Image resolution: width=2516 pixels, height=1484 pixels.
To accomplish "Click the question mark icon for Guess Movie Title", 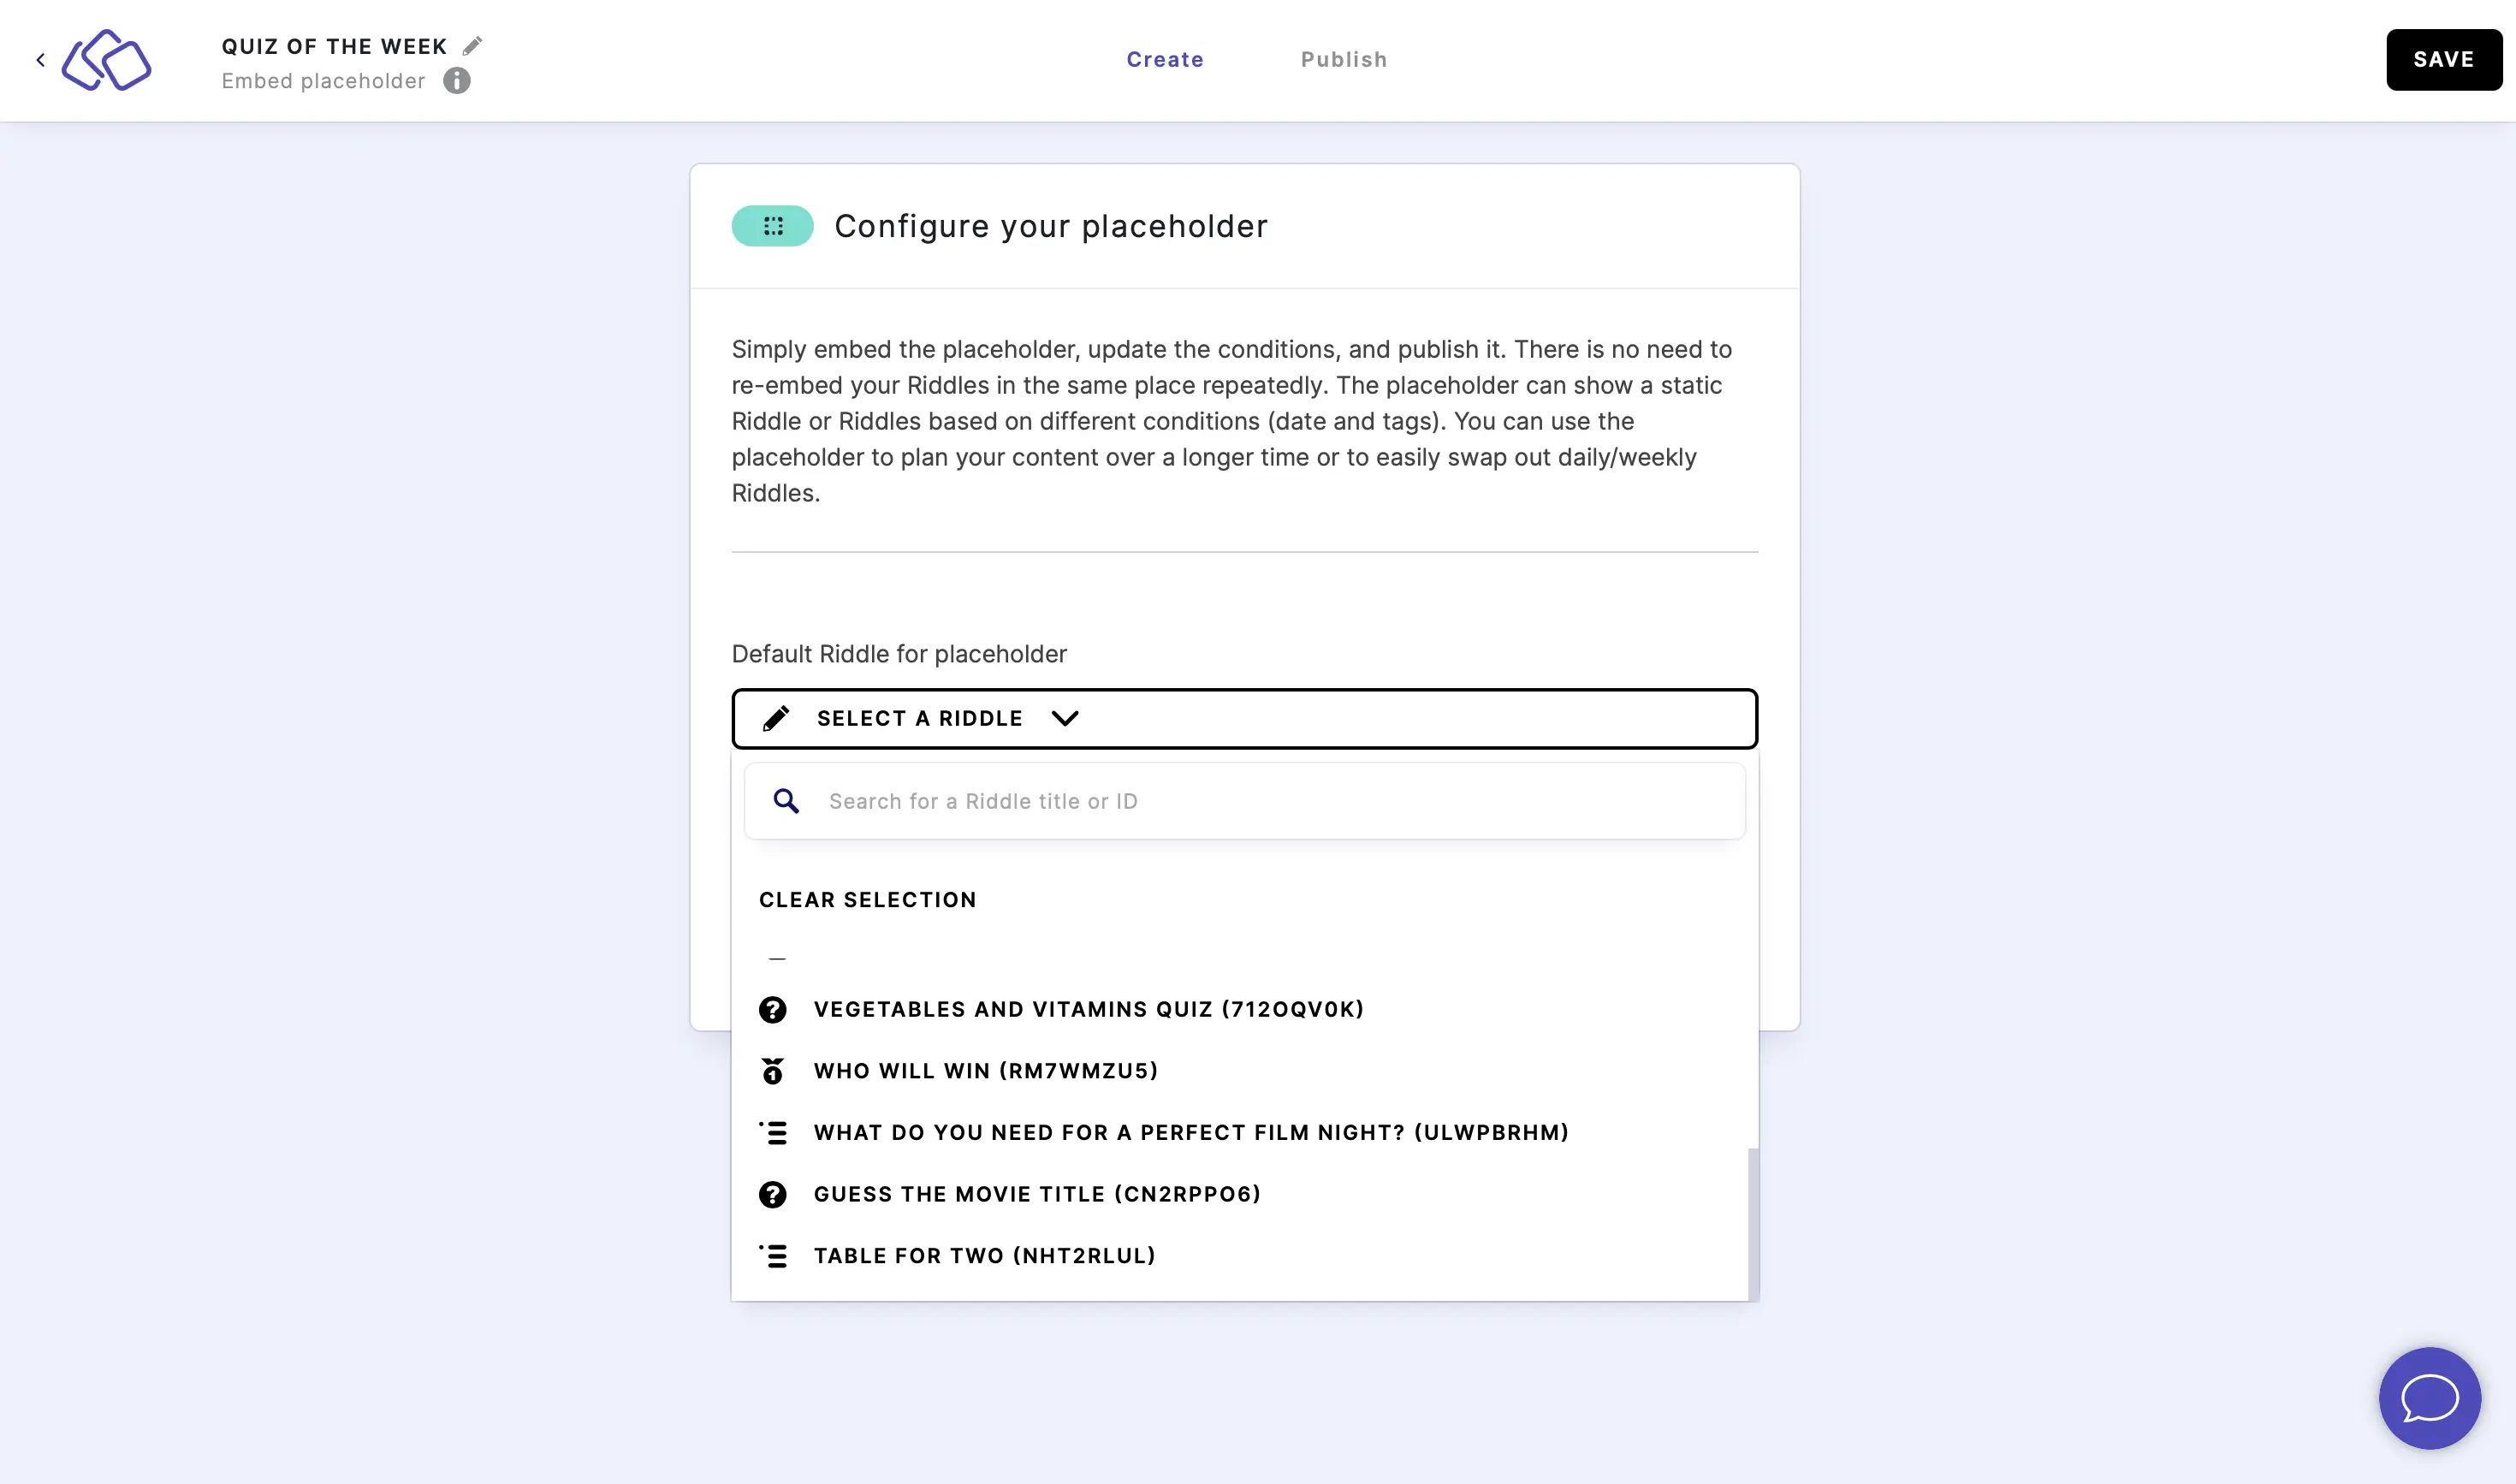I will tap(772, 1194).
